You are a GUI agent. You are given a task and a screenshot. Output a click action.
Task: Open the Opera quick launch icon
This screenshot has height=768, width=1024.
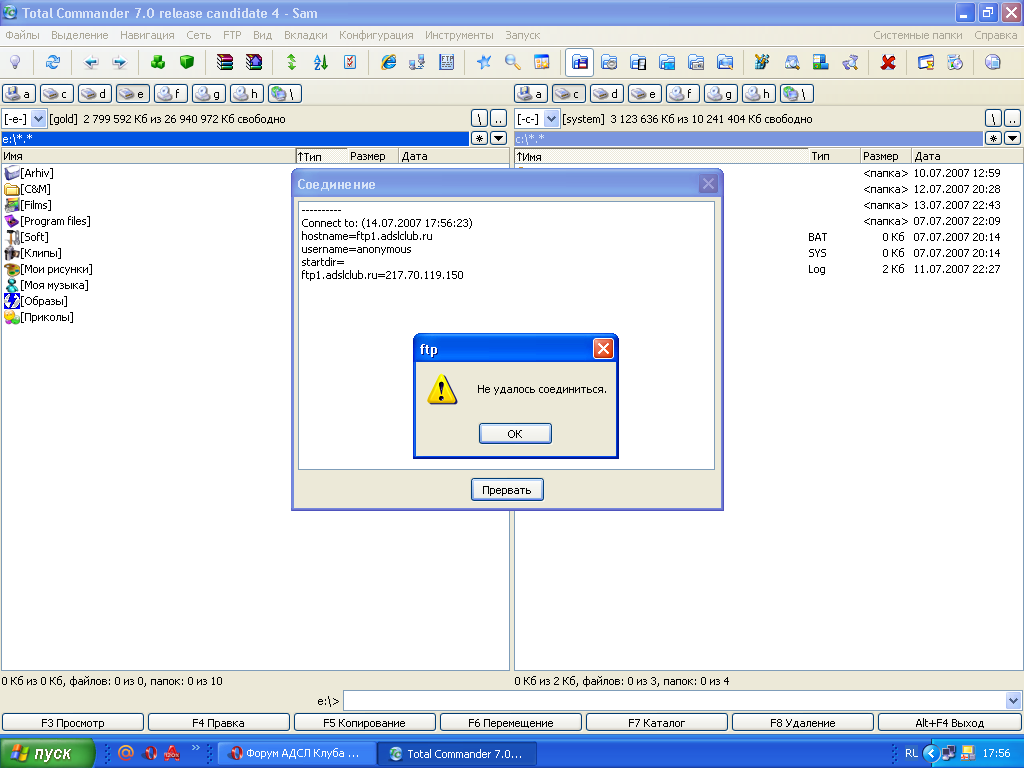point(150,753)
